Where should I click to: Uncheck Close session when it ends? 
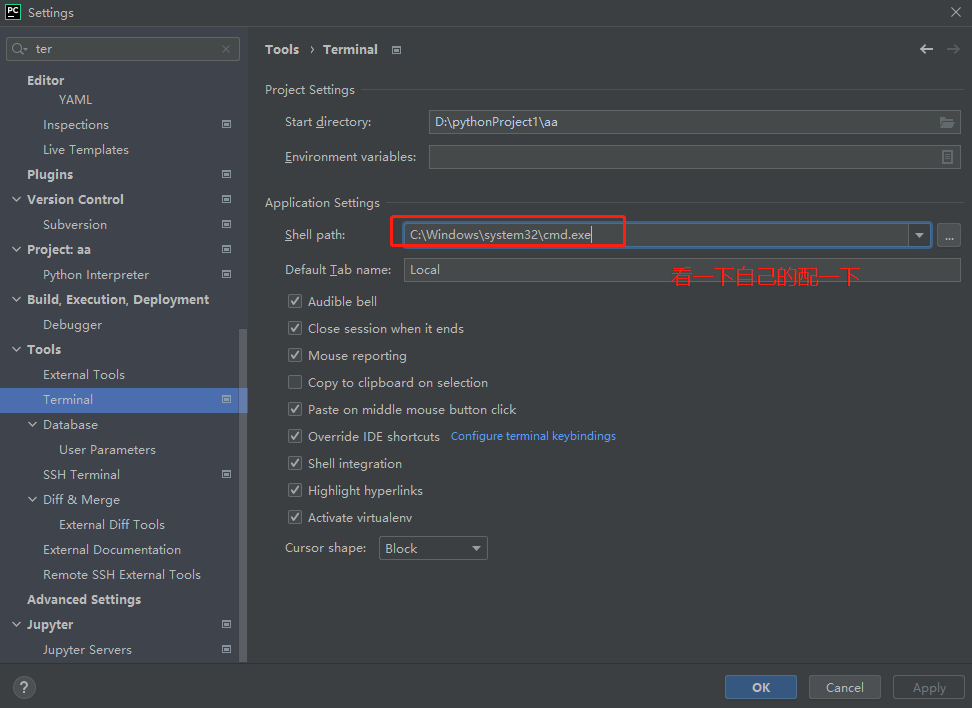coord(295,329)
